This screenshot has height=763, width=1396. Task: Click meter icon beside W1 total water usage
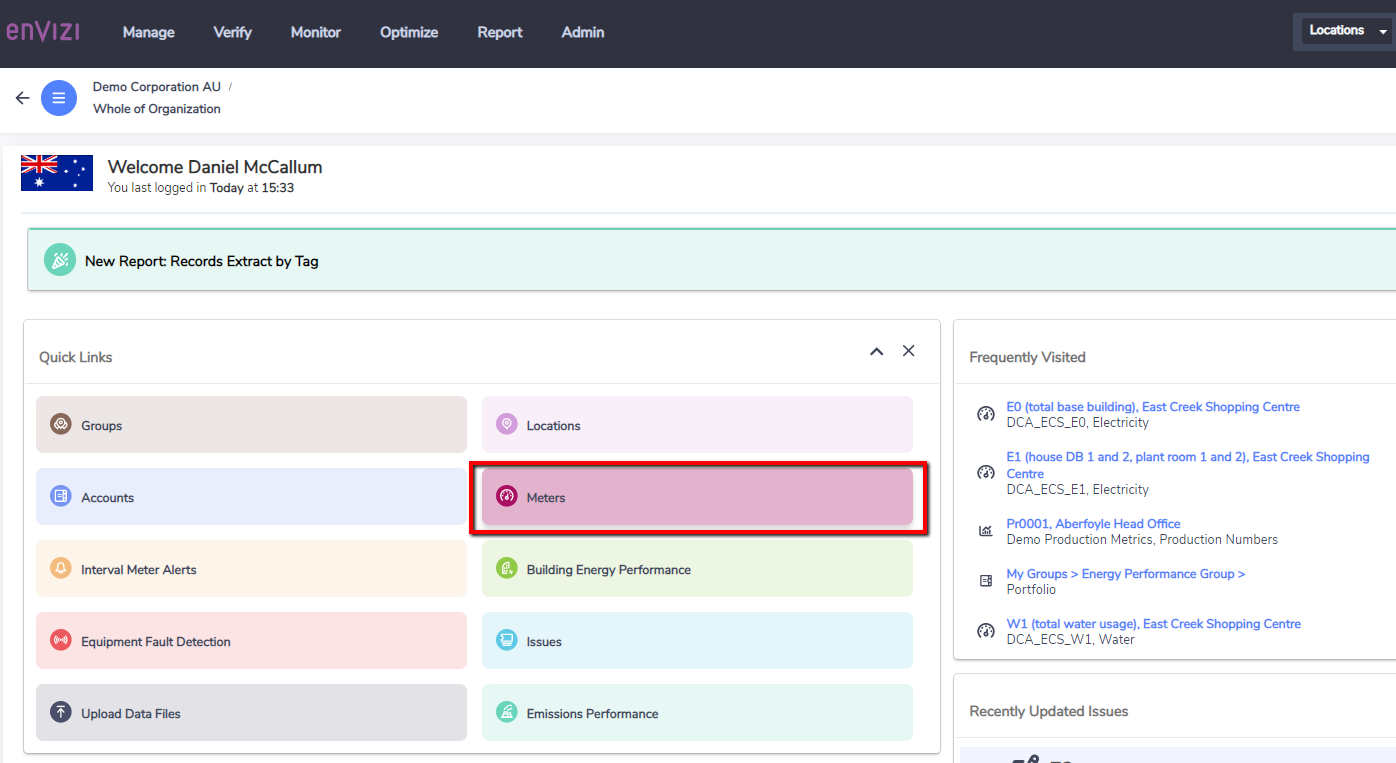[986, 631]
